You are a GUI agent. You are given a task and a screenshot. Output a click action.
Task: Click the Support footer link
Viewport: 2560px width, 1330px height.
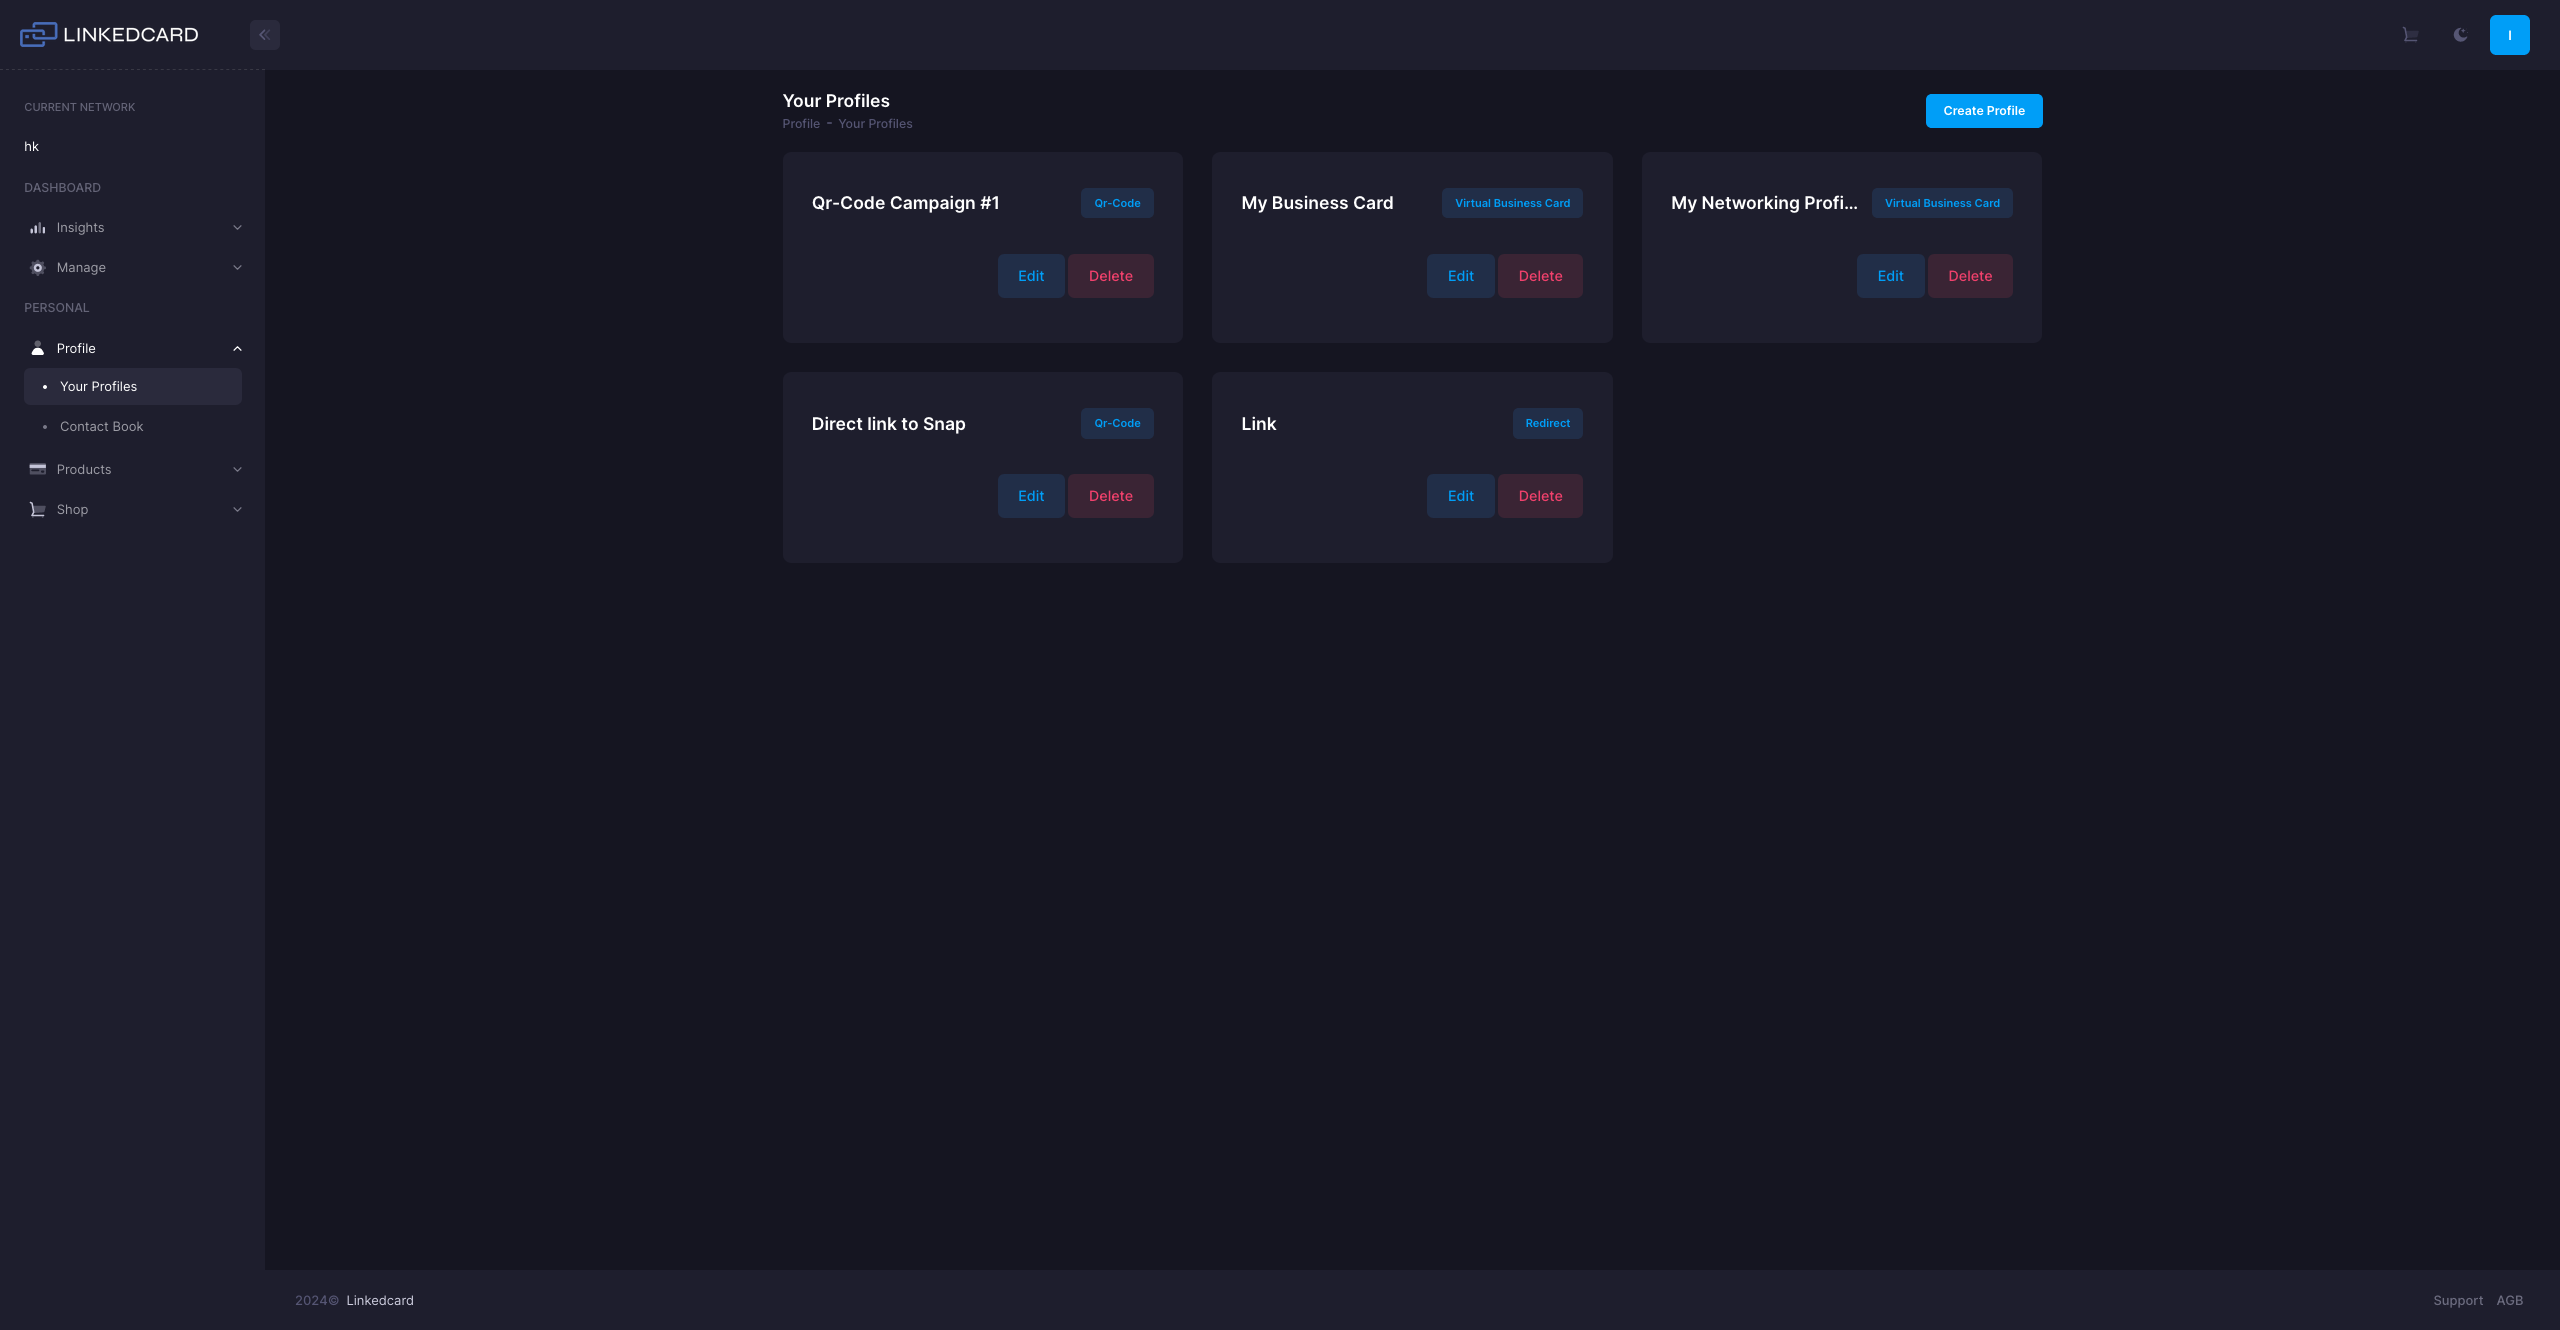tap(2458, 1300)
